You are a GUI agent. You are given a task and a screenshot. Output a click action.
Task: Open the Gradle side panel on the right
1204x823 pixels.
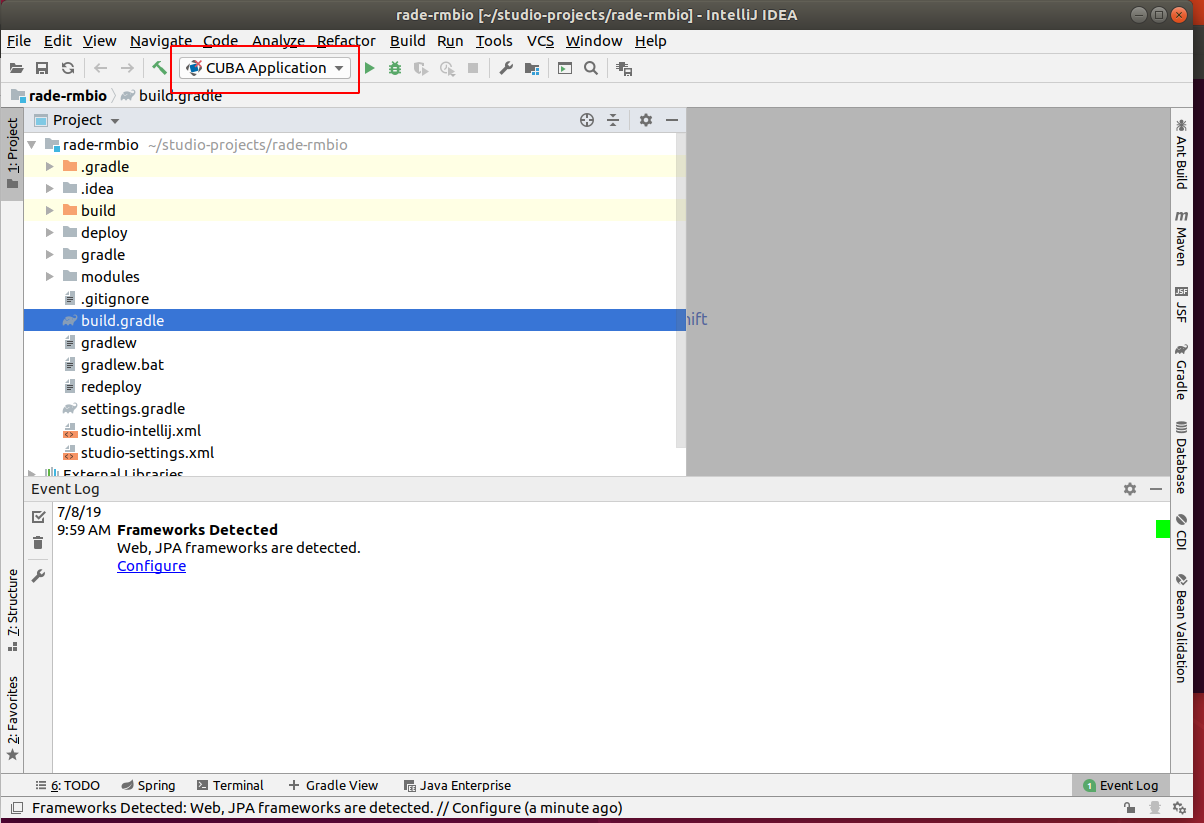pyautogui.click(x=1181, y=371)
